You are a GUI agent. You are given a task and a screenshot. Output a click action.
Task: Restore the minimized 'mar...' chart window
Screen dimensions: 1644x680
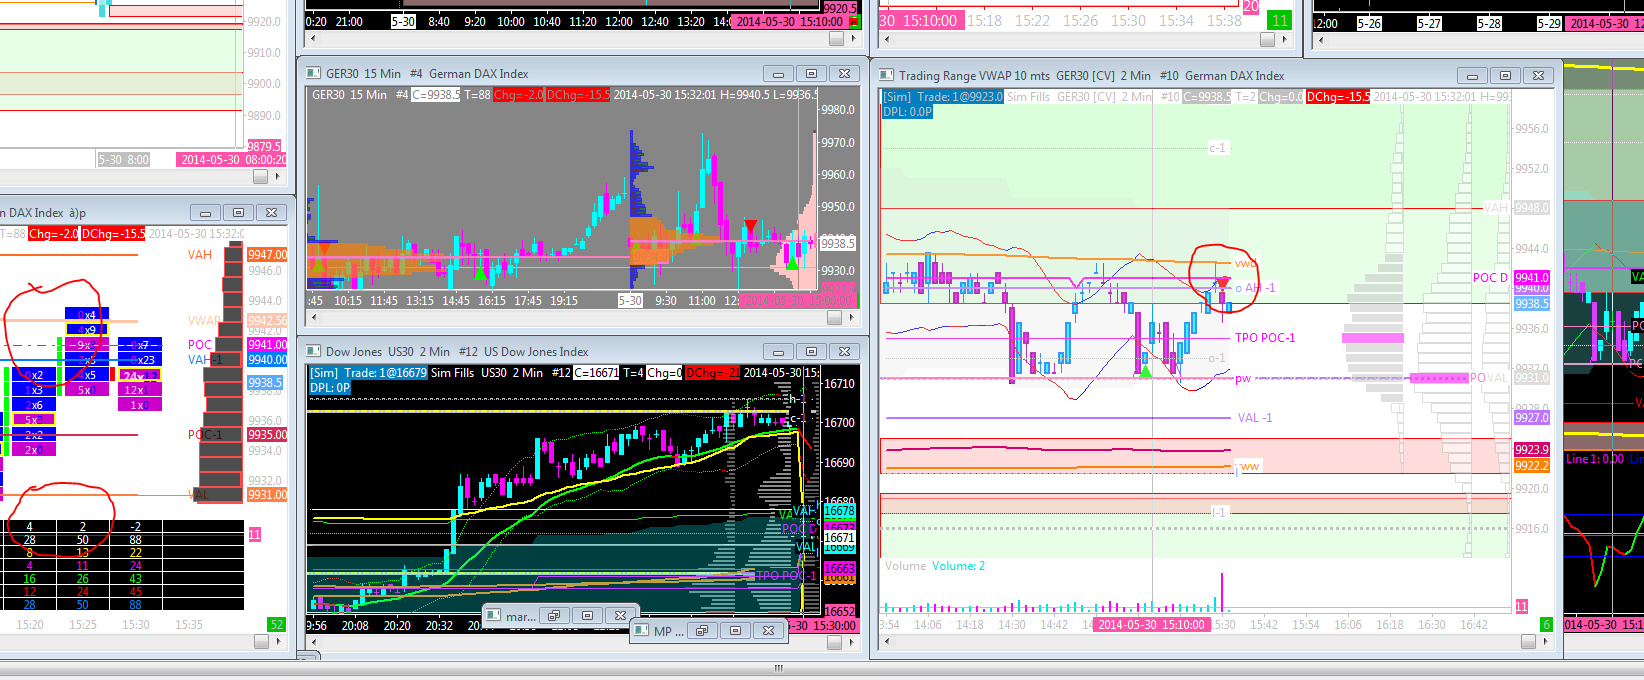pyautogui.click(x=554, y=616)
